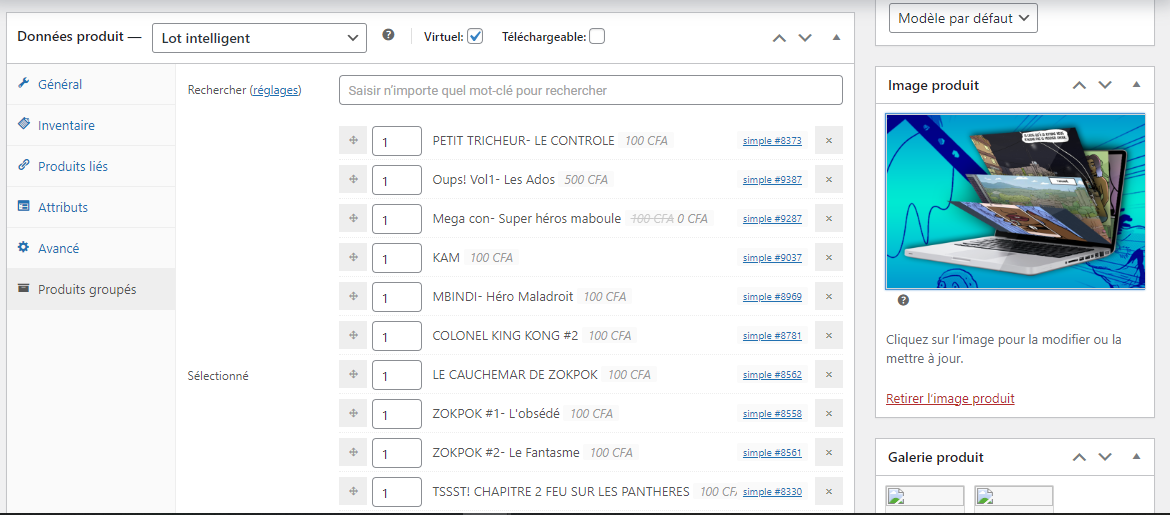This screenshot has width=1170, height=515.
Task: Open the Lot intelligent product type dropdown
Action: tap(259, 38)
